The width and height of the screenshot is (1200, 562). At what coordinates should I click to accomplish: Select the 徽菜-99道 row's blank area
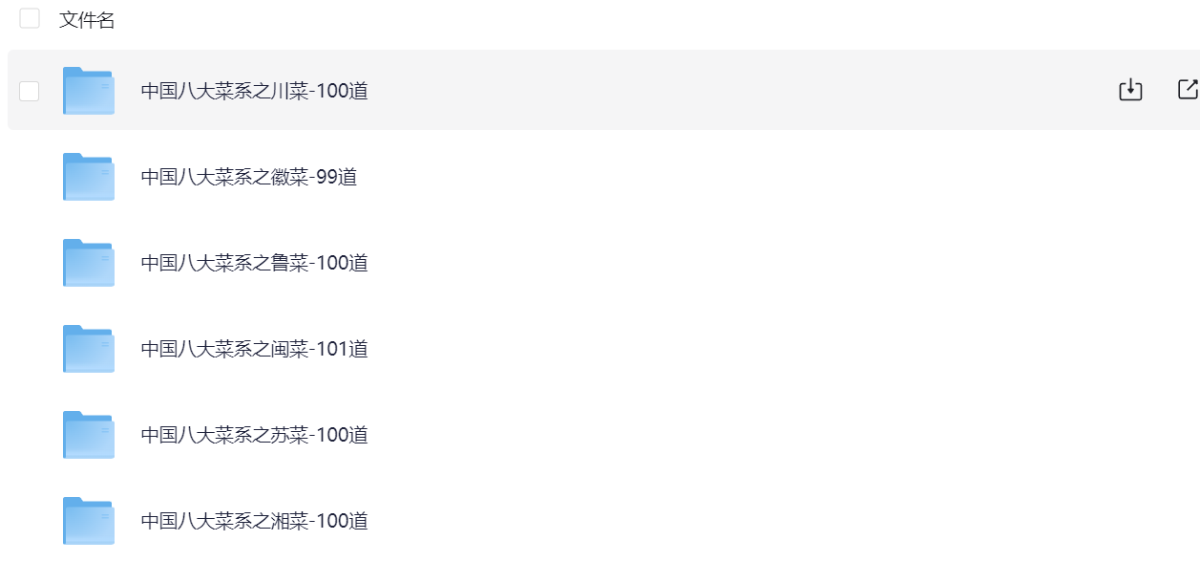(740, 177)
